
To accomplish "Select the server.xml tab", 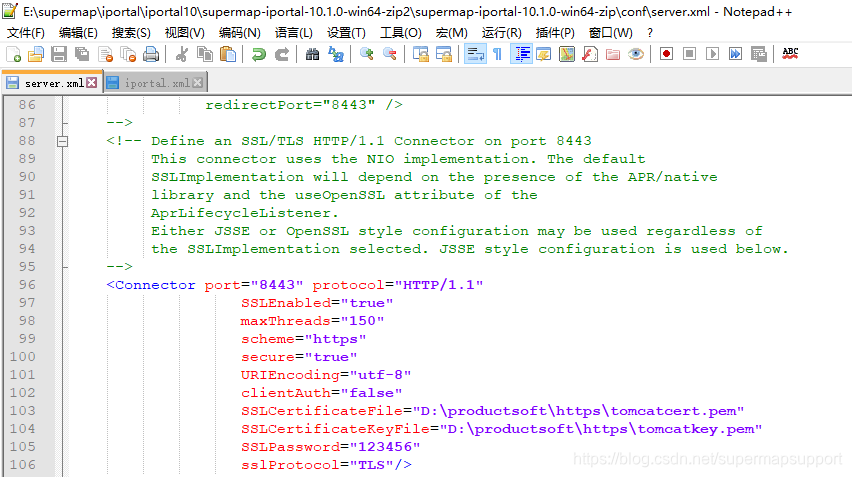I will [x=52, y=83].
